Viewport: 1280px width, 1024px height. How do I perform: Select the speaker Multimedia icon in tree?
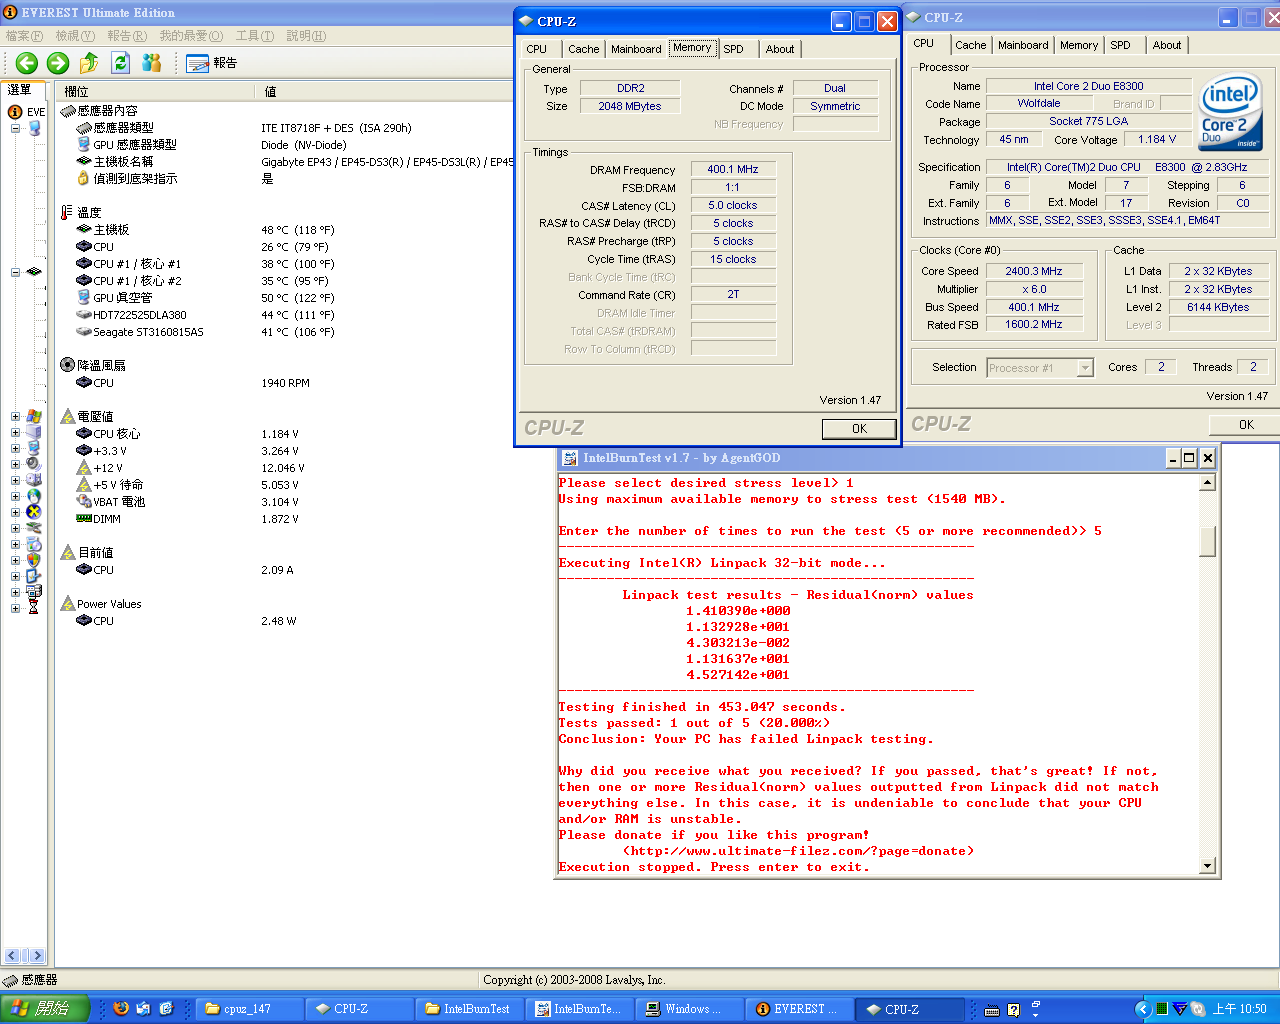point(34,464)
